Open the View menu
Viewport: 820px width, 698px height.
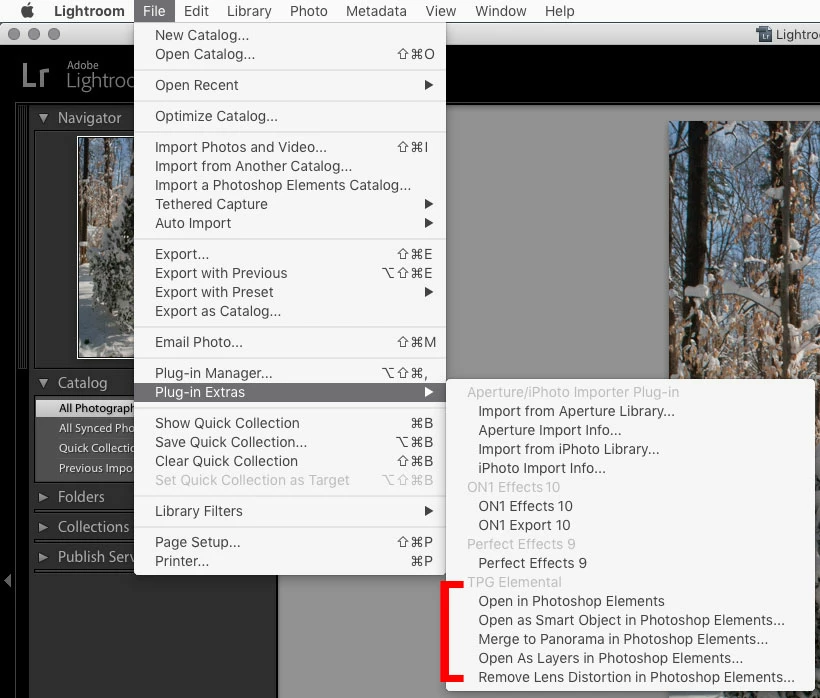click(440, 11)
